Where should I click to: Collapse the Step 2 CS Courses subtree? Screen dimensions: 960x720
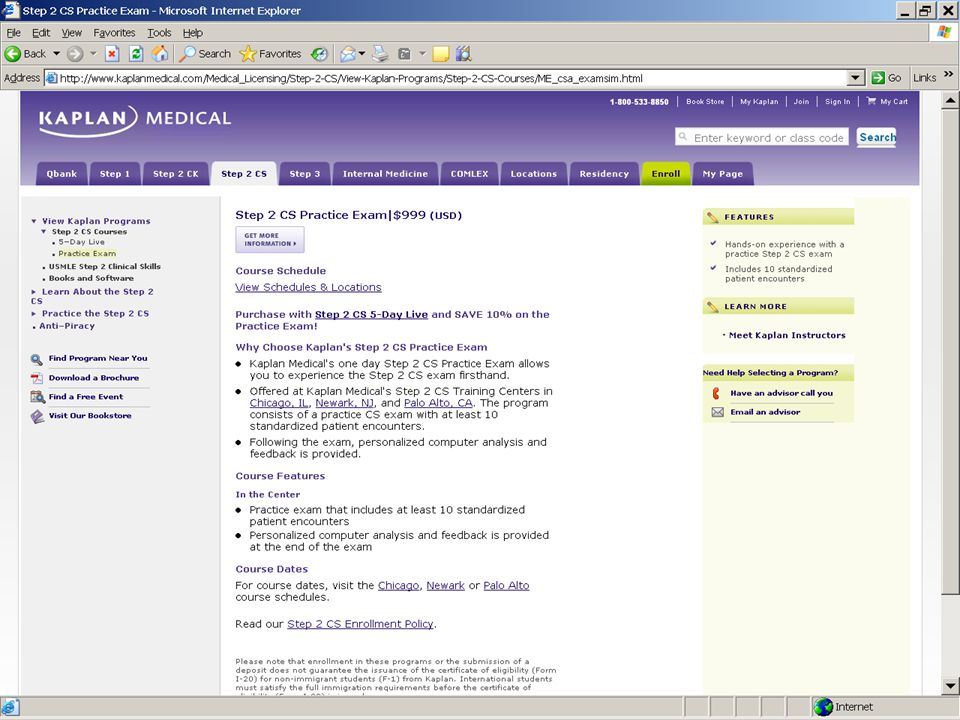point(43,231)
